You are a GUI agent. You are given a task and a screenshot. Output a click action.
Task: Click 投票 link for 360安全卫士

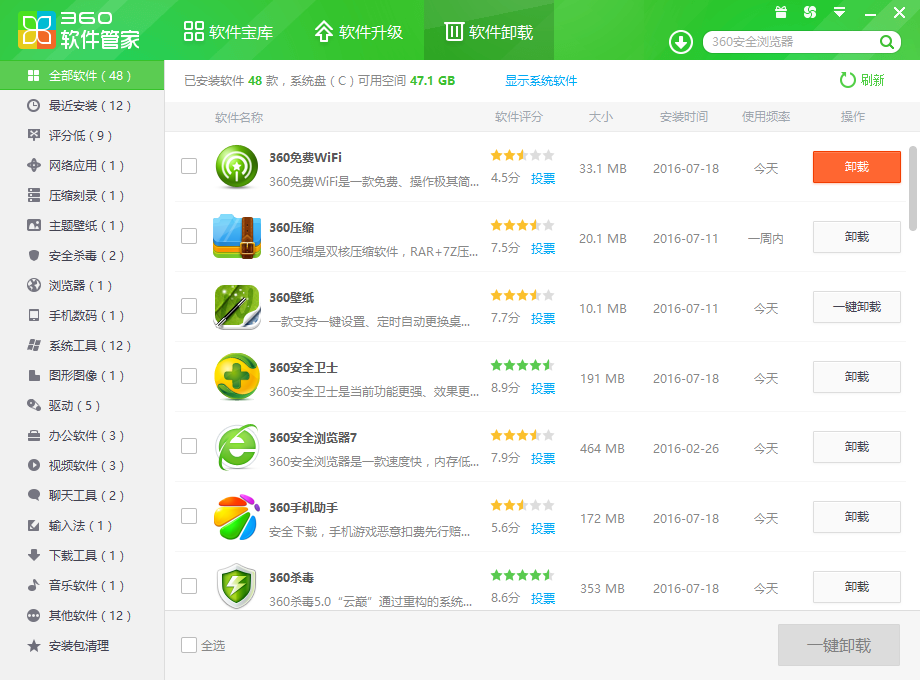point(543,388)
